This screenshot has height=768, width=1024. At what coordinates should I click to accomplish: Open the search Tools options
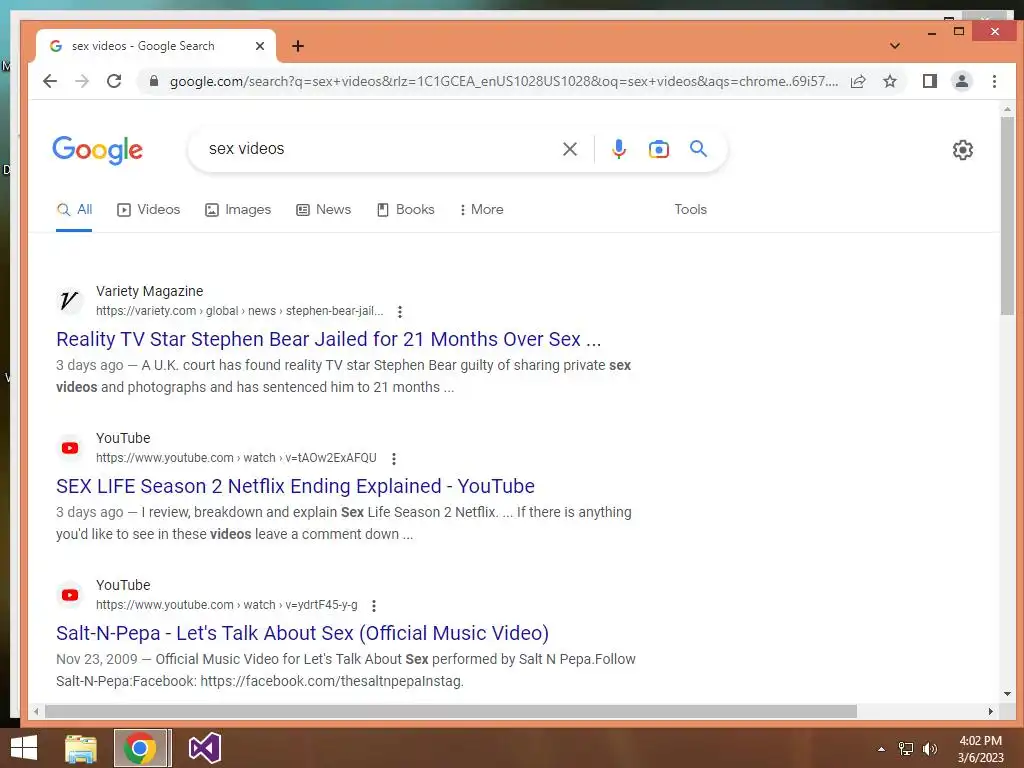[690, 210]
